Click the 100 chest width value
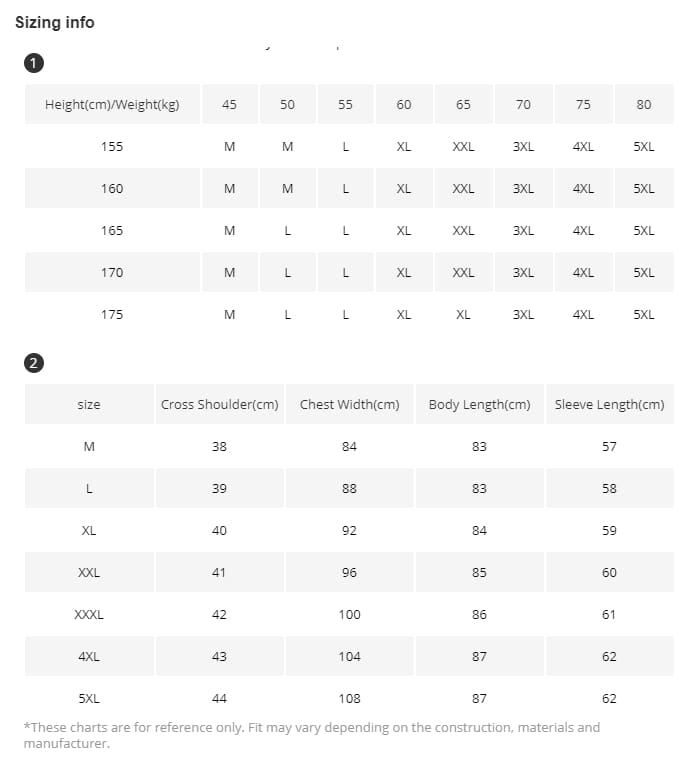The image size is (685, 767). pyautogui.click(x=349, y=615)
